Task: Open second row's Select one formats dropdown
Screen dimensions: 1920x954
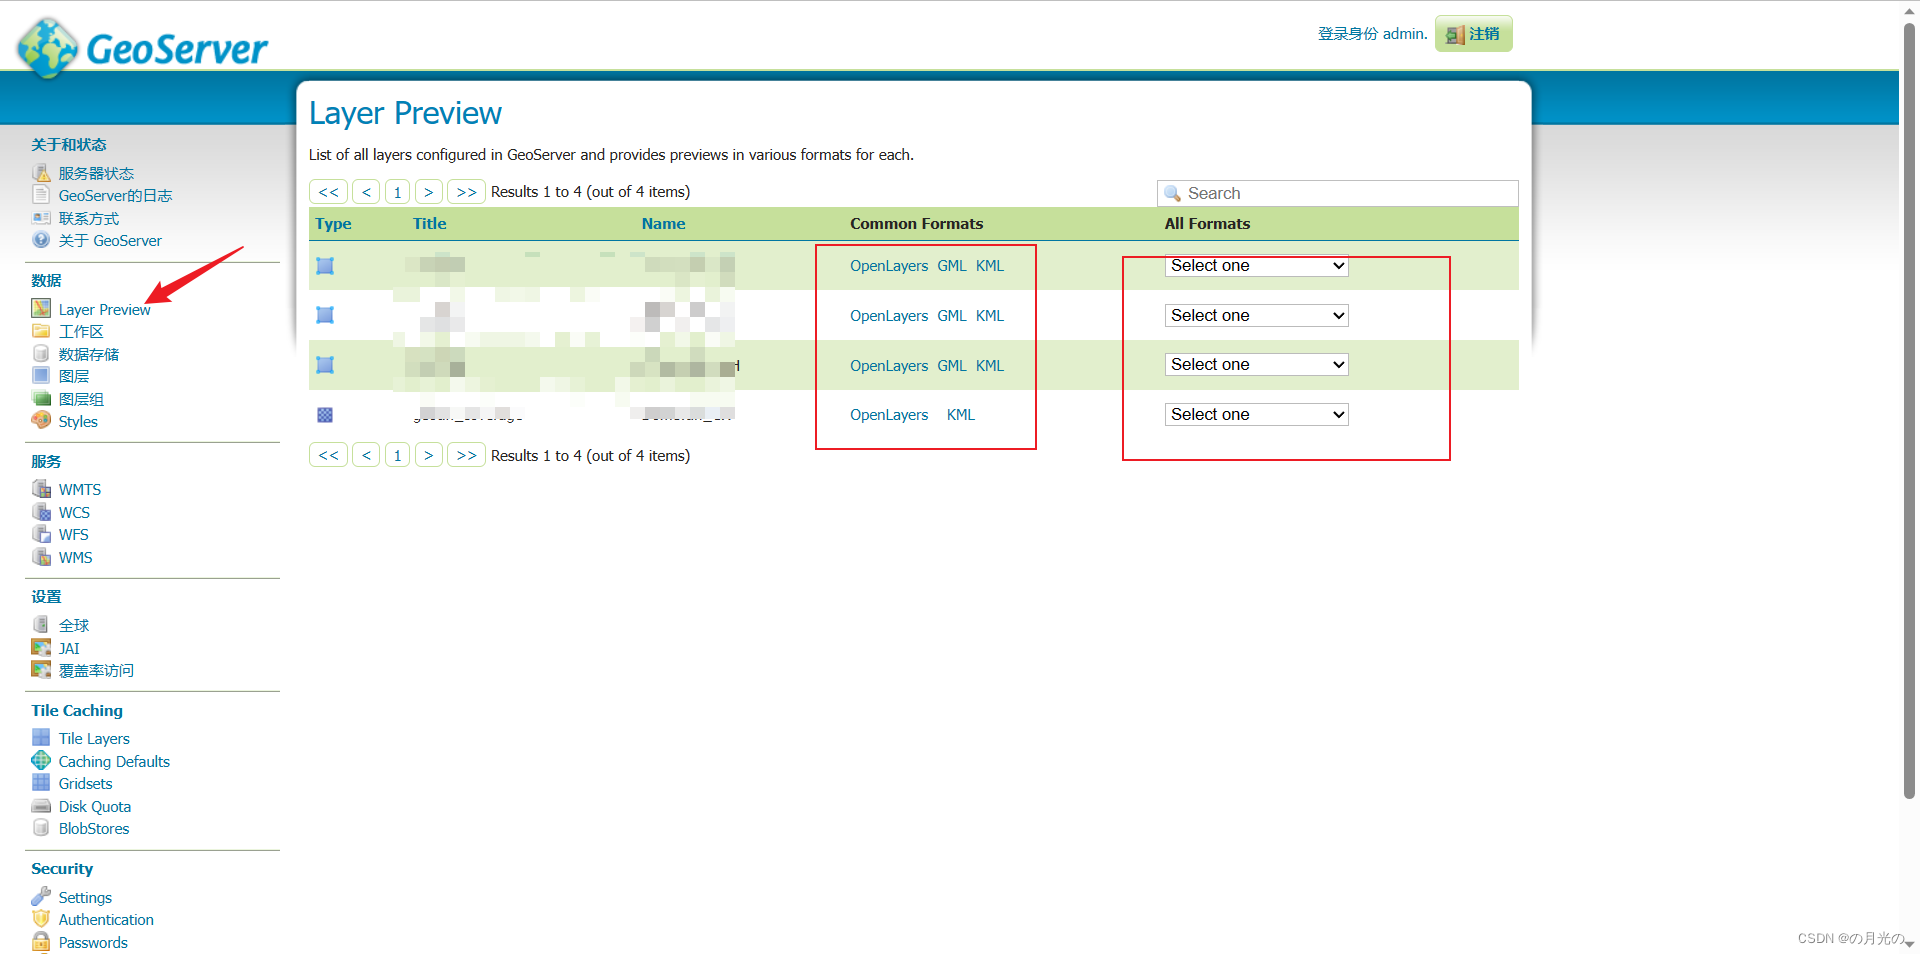Action: pyautogui.click(x=1256, y=315)
